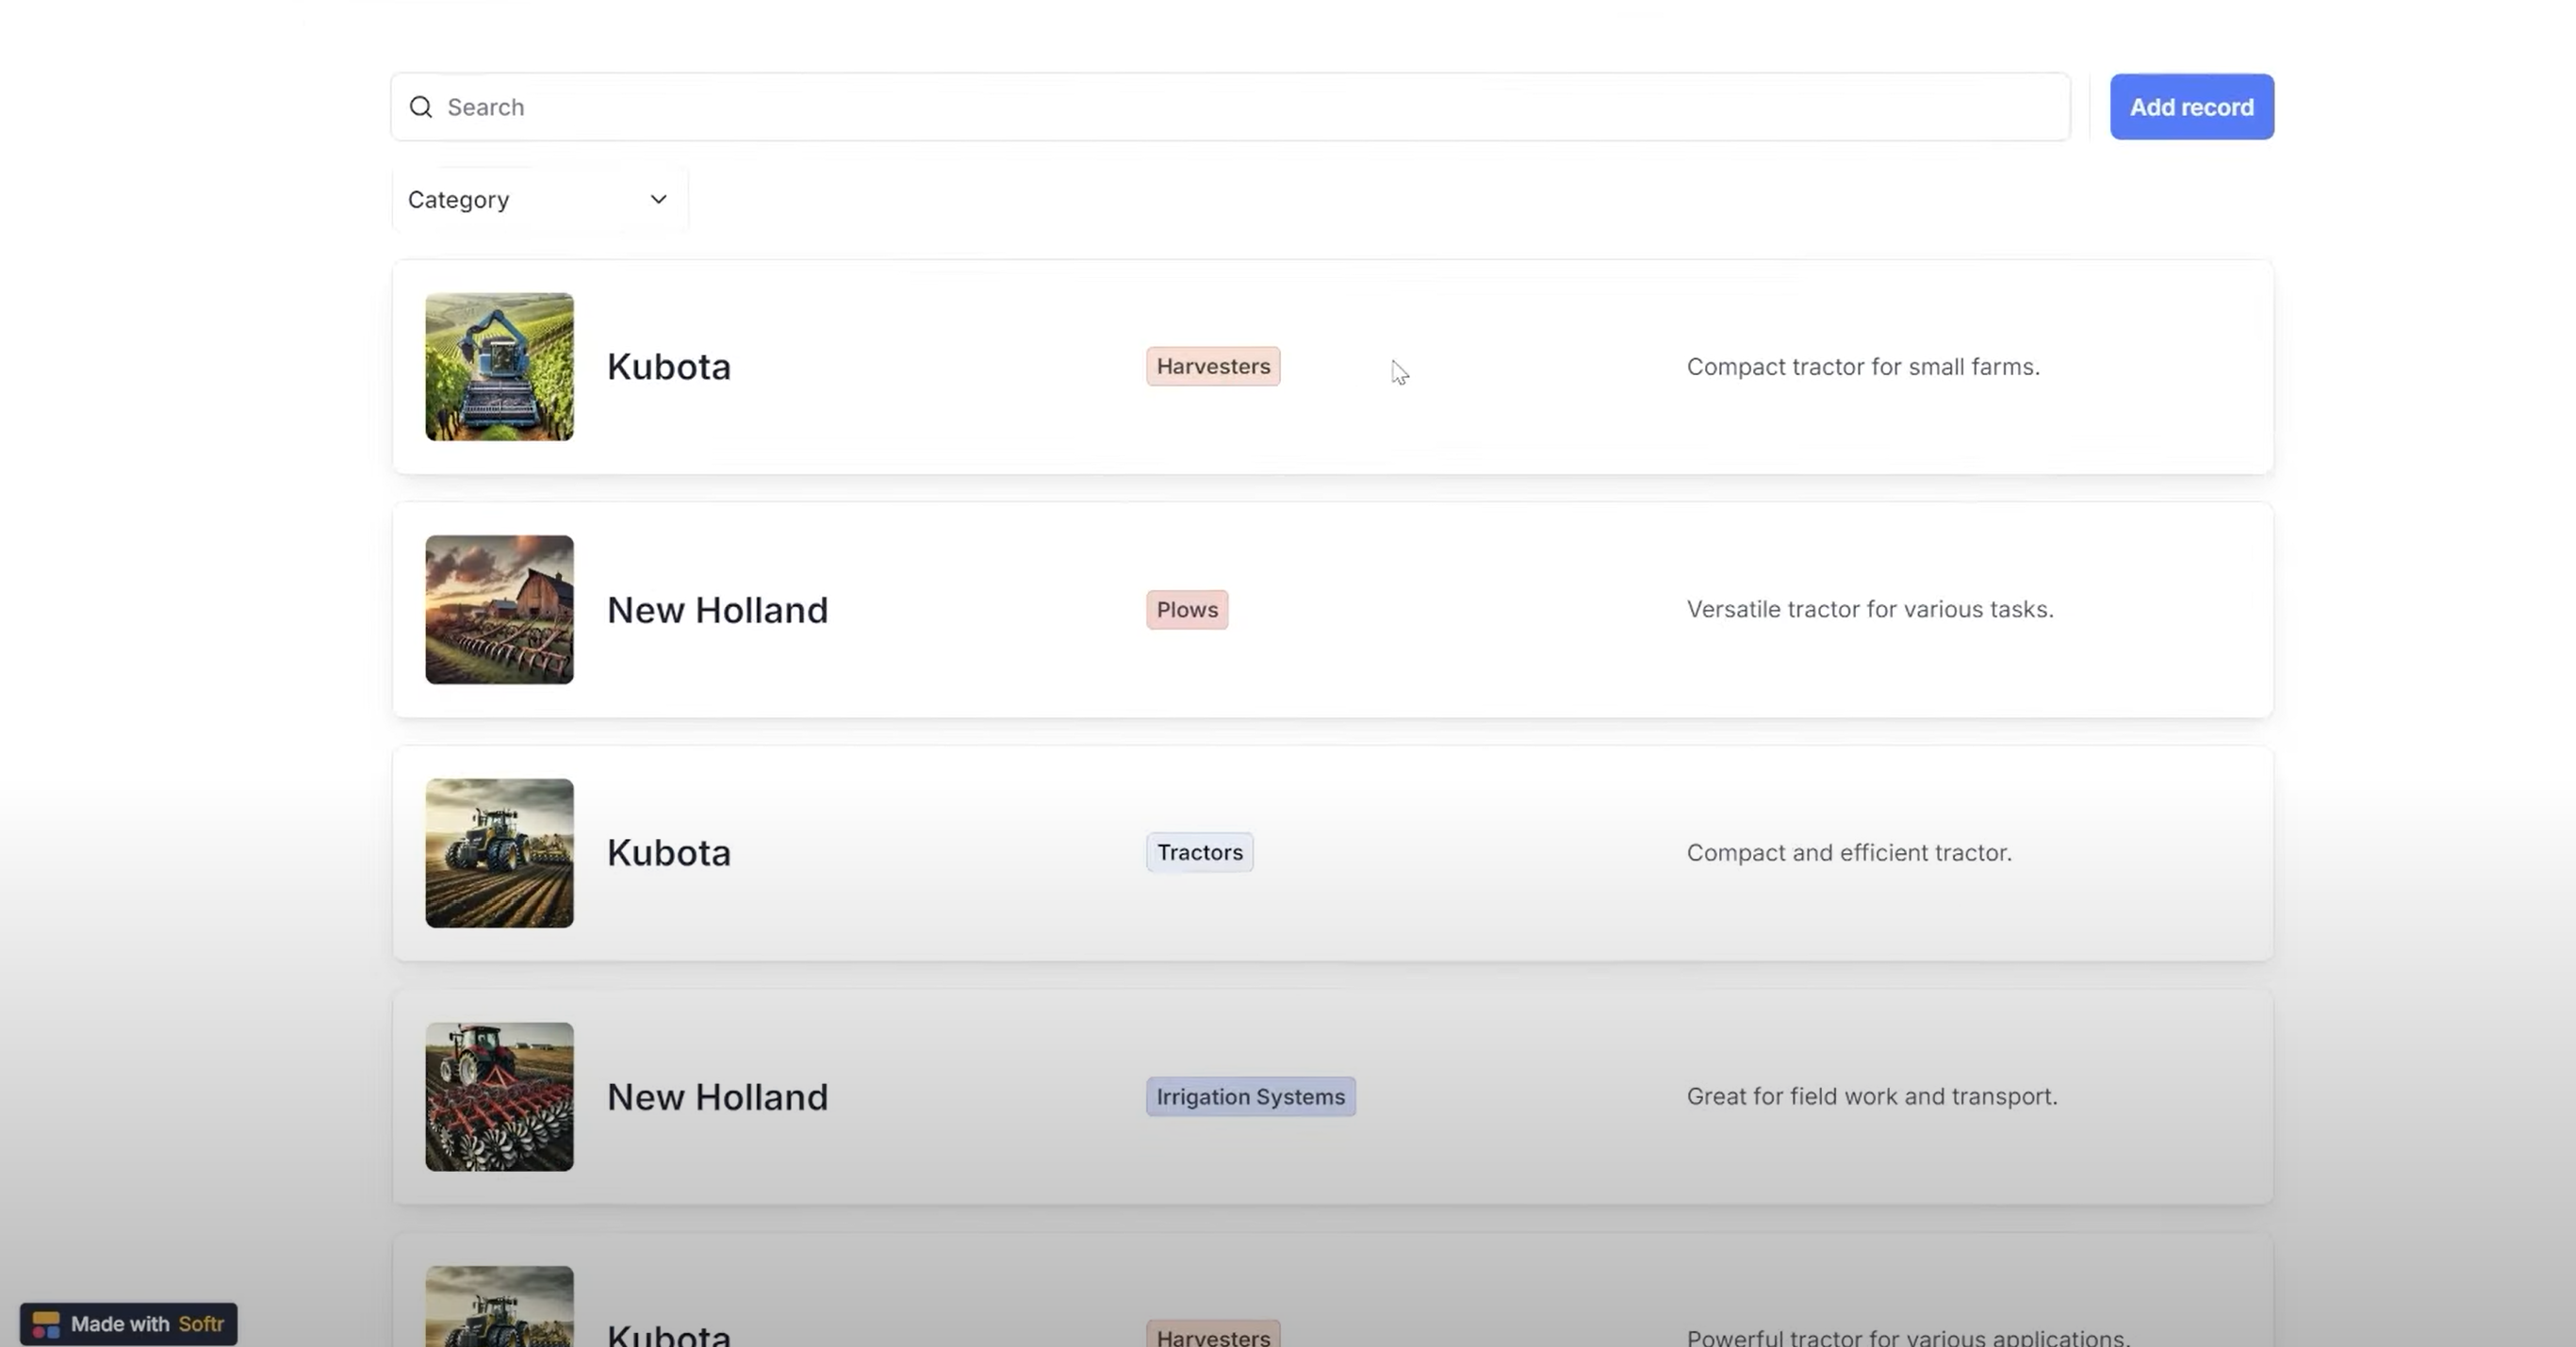The height and width of the screenshot is (1347, 2576).
Task: Click "Versatile tractor for various tasks" description
Action: [1869, 610]
